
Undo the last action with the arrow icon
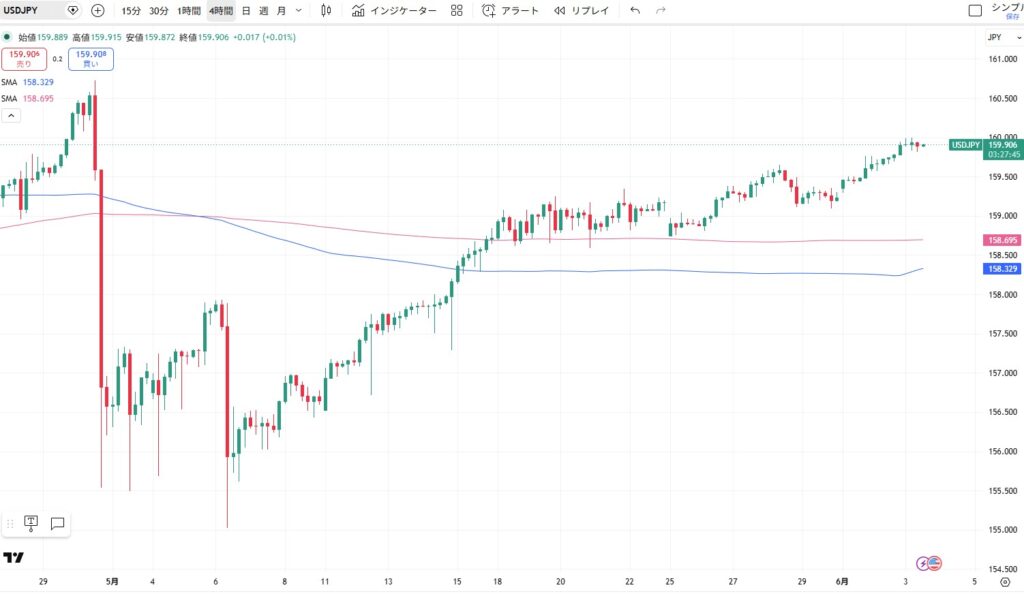(635, 10)
